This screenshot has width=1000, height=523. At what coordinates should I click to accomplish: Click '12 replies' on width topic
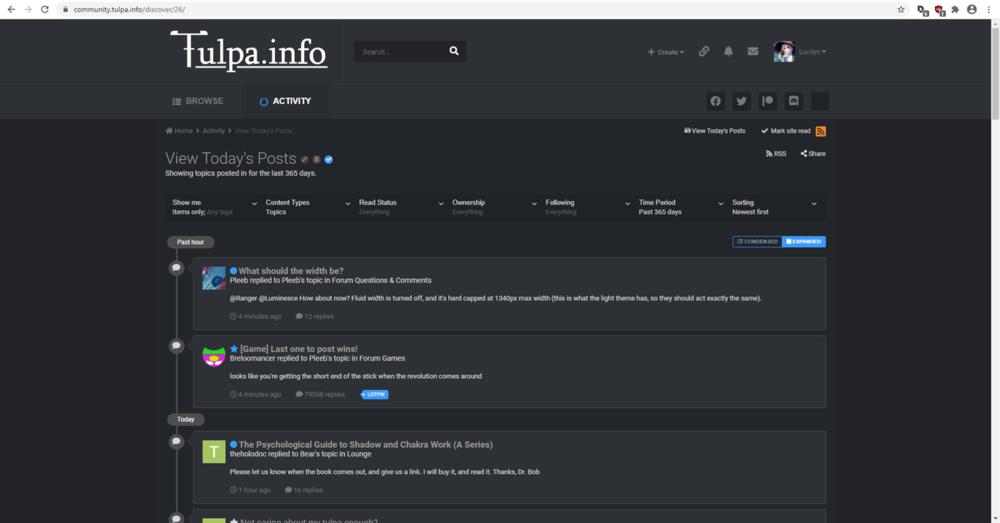(314, 316)
